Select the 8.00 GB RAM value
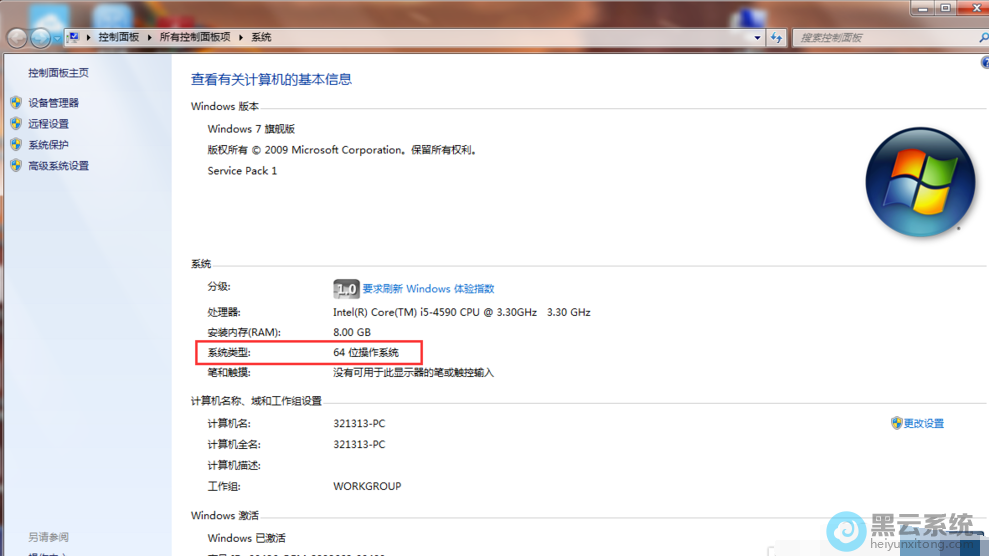The height and width of the screenshot is (556, 989). point(352,332)
